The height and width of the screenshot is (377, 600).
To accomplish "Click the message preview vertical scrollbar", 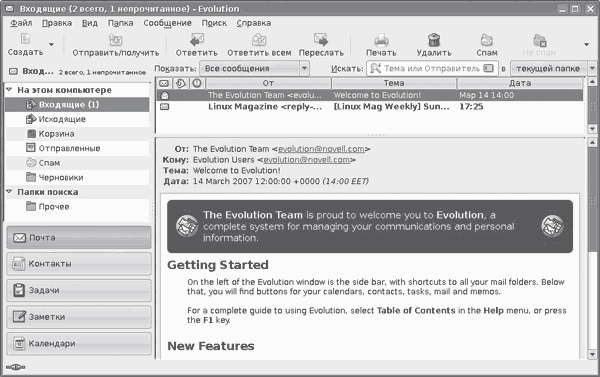I will tap(592, 249).
